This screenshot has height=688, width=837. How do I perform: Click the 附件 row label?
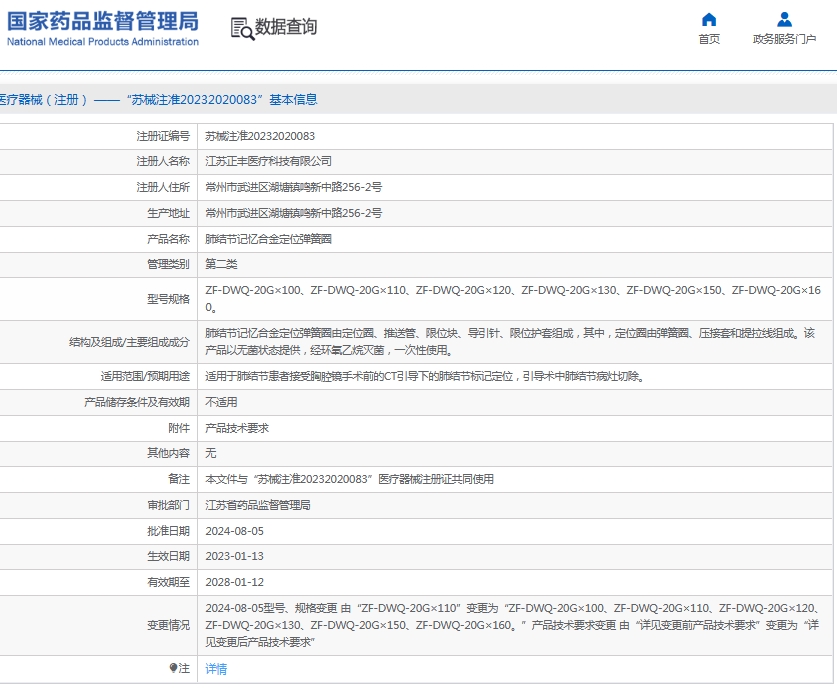[x=179, y=429]
